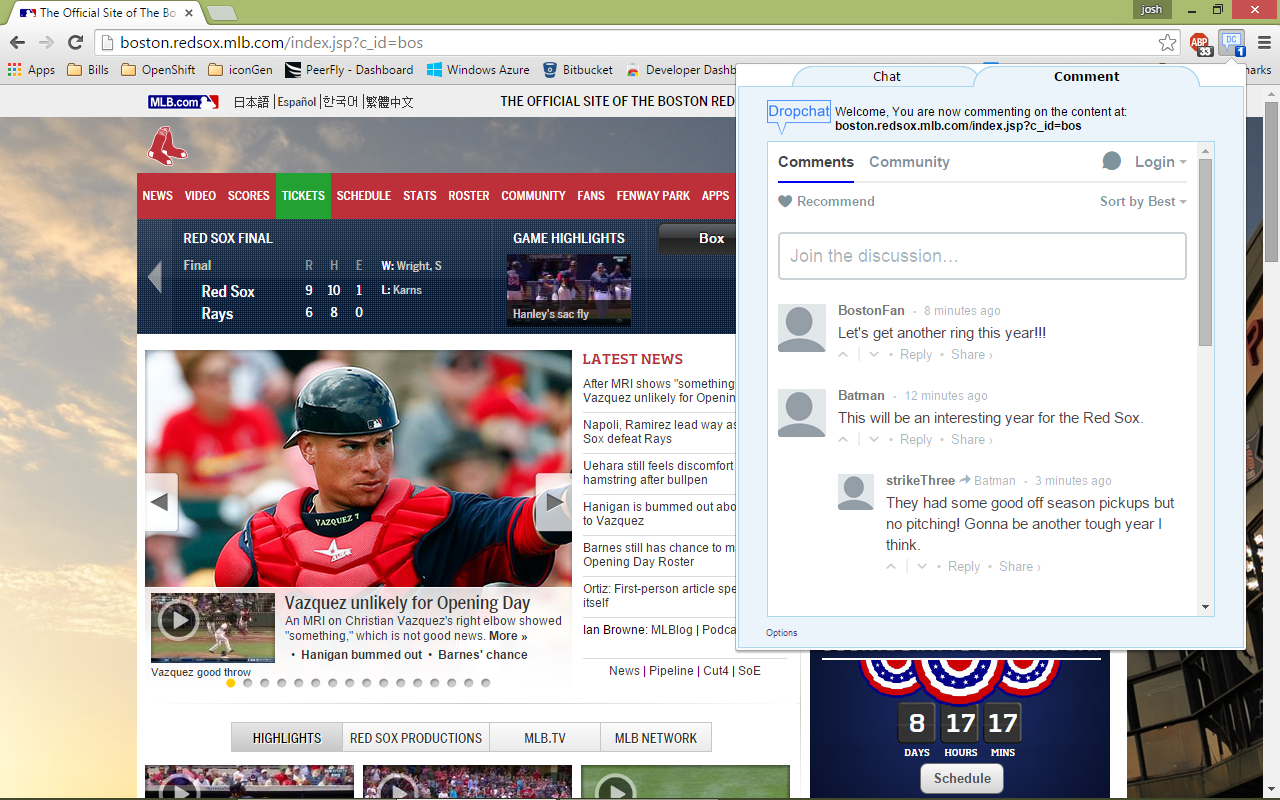
Task: Switch to the Comment tab
Action: 1086,76
